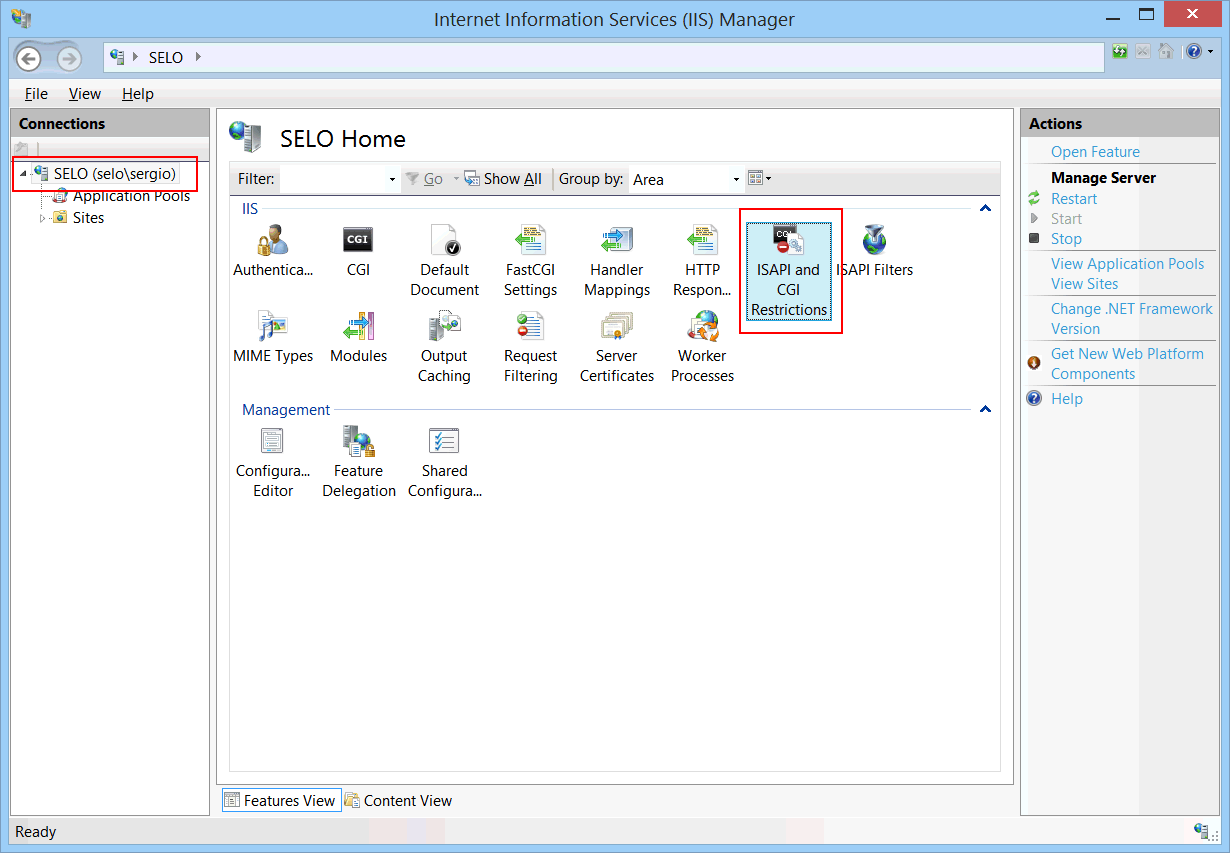Switch to Features View tab
Screen dimensions: 1230x853
pyautogui.click(x=280, y=800)
